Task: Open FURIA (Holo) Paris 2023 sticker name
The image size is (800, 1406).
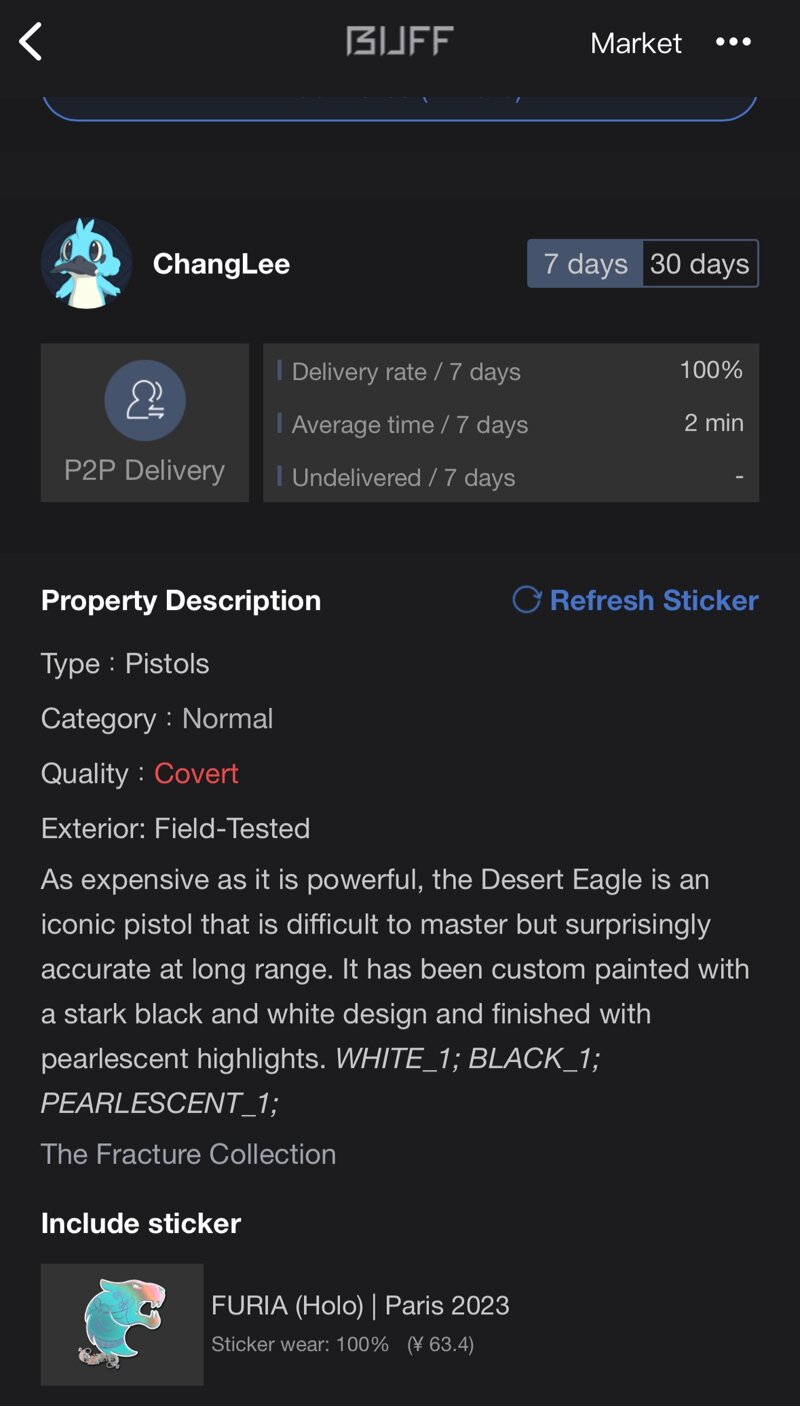Action: 360,1305
